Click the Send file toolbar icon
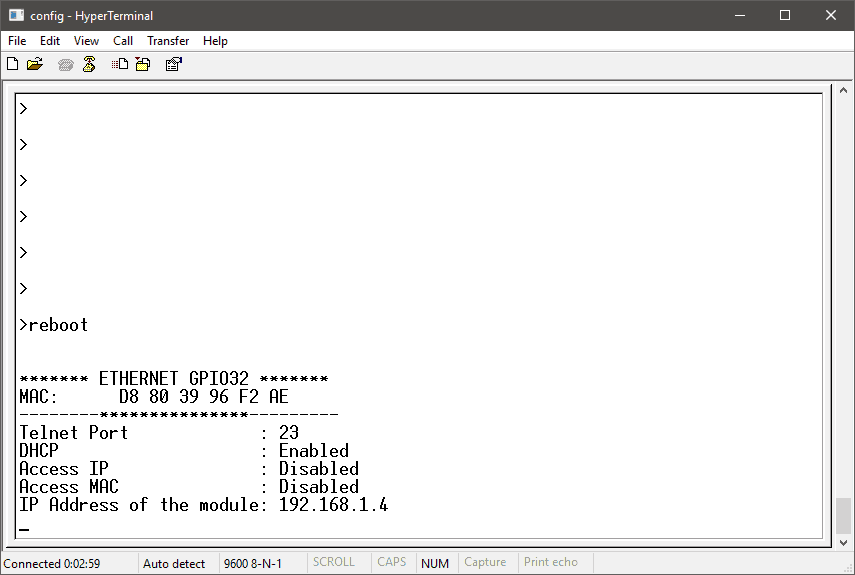 pos(120,64)
